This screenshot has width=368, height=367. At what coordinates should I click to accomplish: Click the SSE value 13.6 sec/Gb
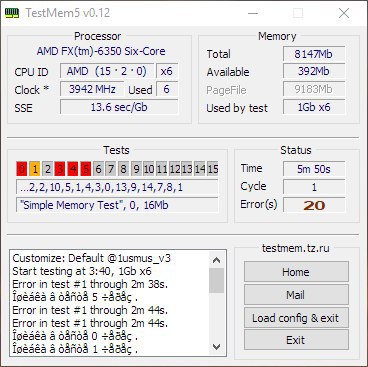(119, 107)
